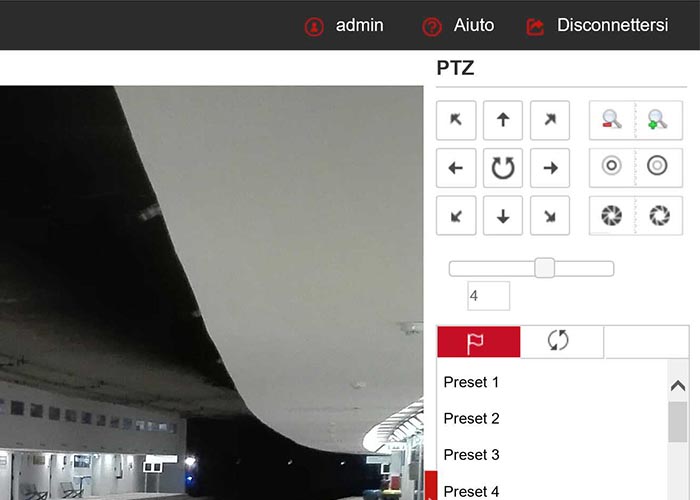Click Disconnettersi to log out
700x500 pixels.
598,26
